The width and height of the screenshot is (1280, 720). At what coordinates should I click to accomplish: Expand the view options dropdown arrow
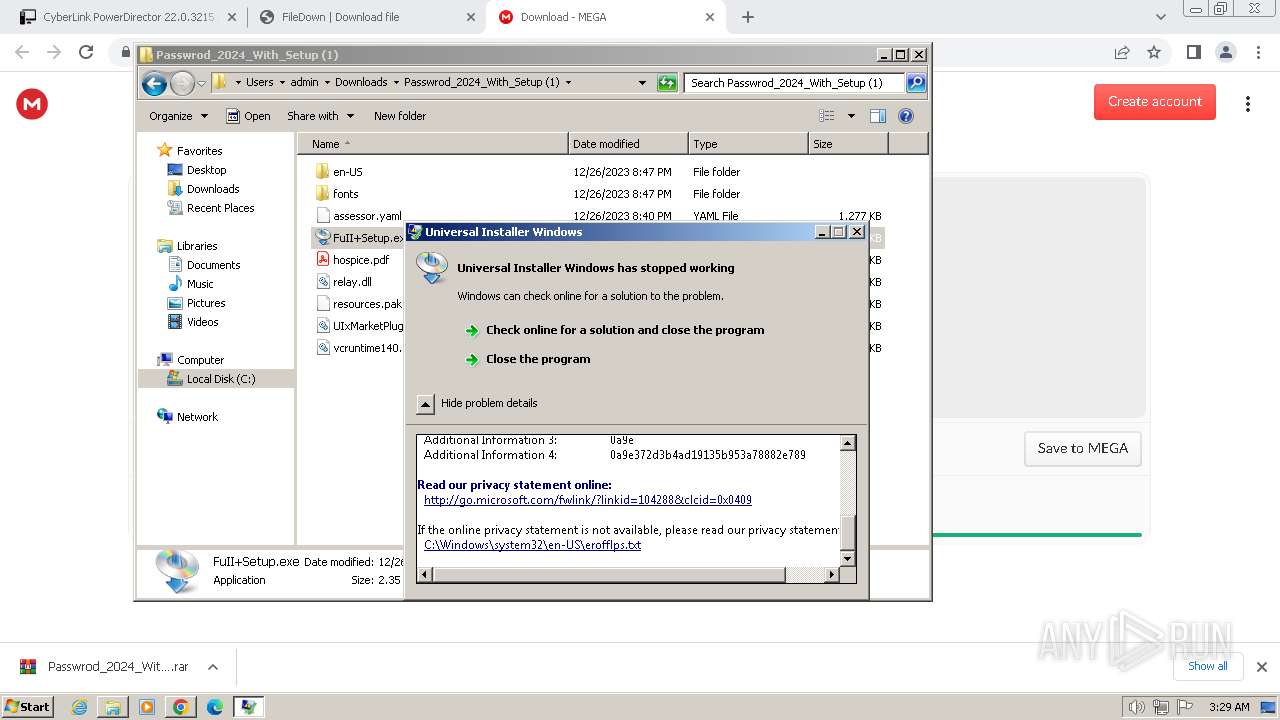click(x=851, y=116)
